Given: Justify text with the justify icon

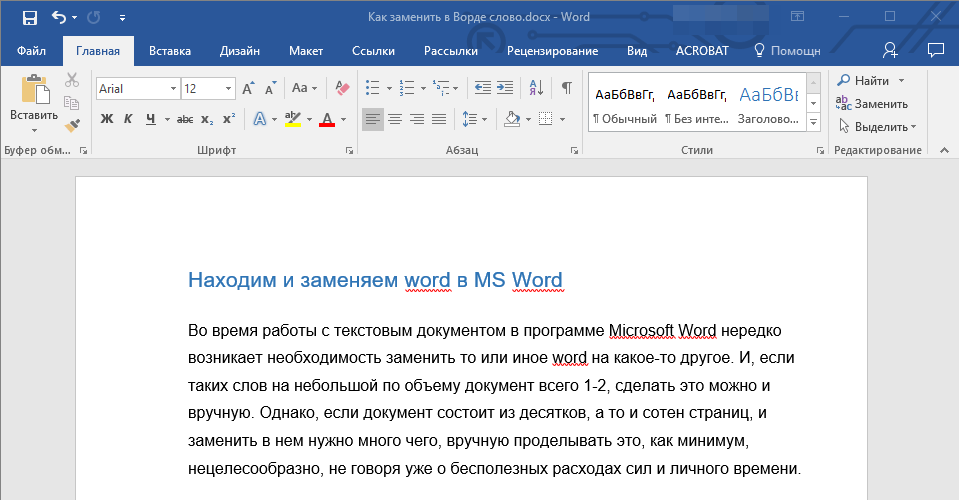Looking at the screenshot, I should pyautogui.click(x=439, y=119).
